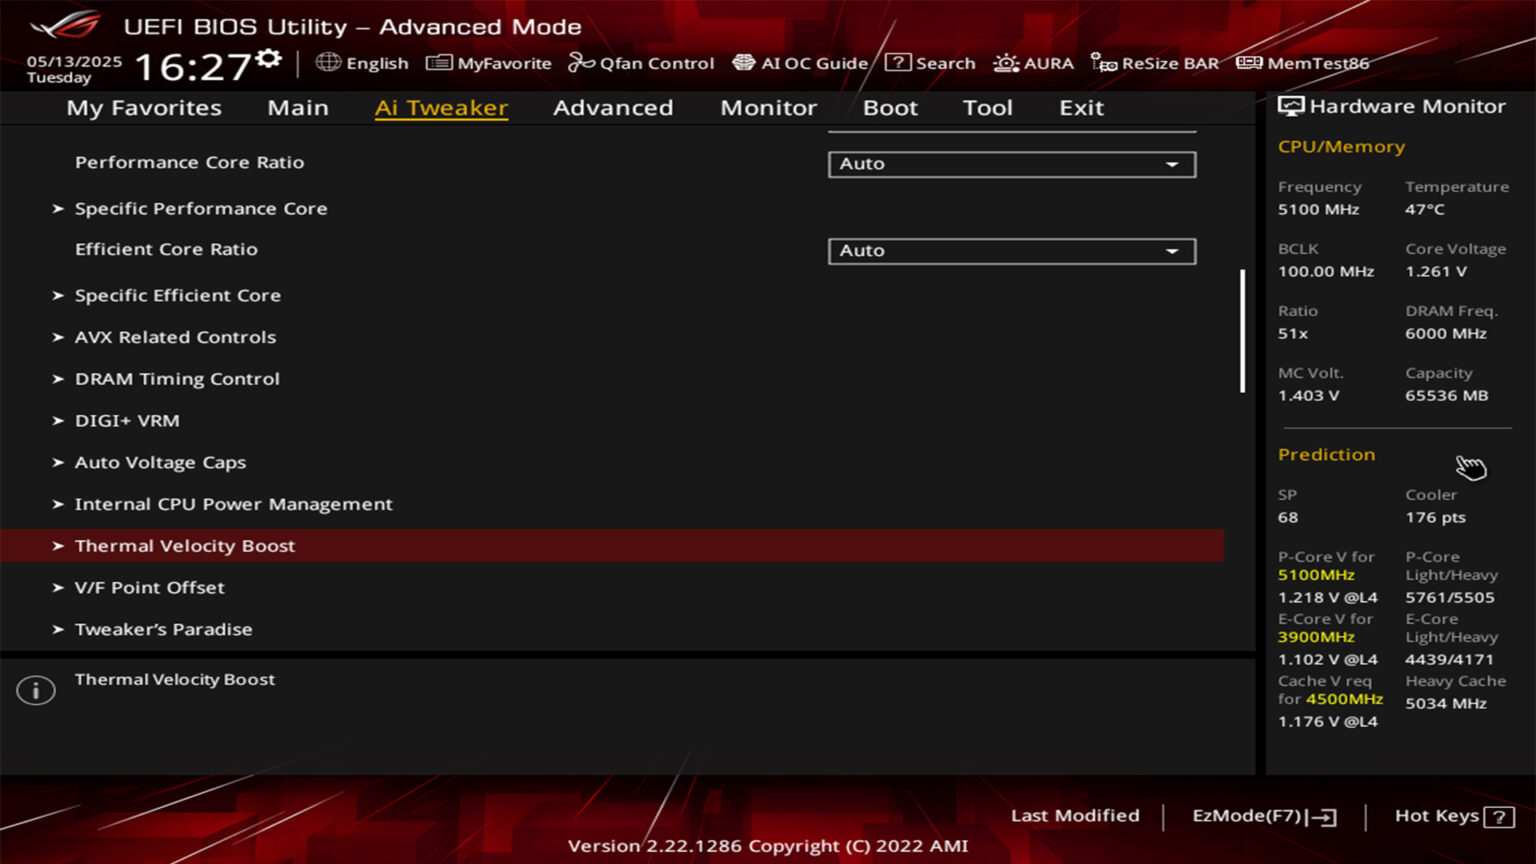Open AURA lighting settings

point(1033,62)
